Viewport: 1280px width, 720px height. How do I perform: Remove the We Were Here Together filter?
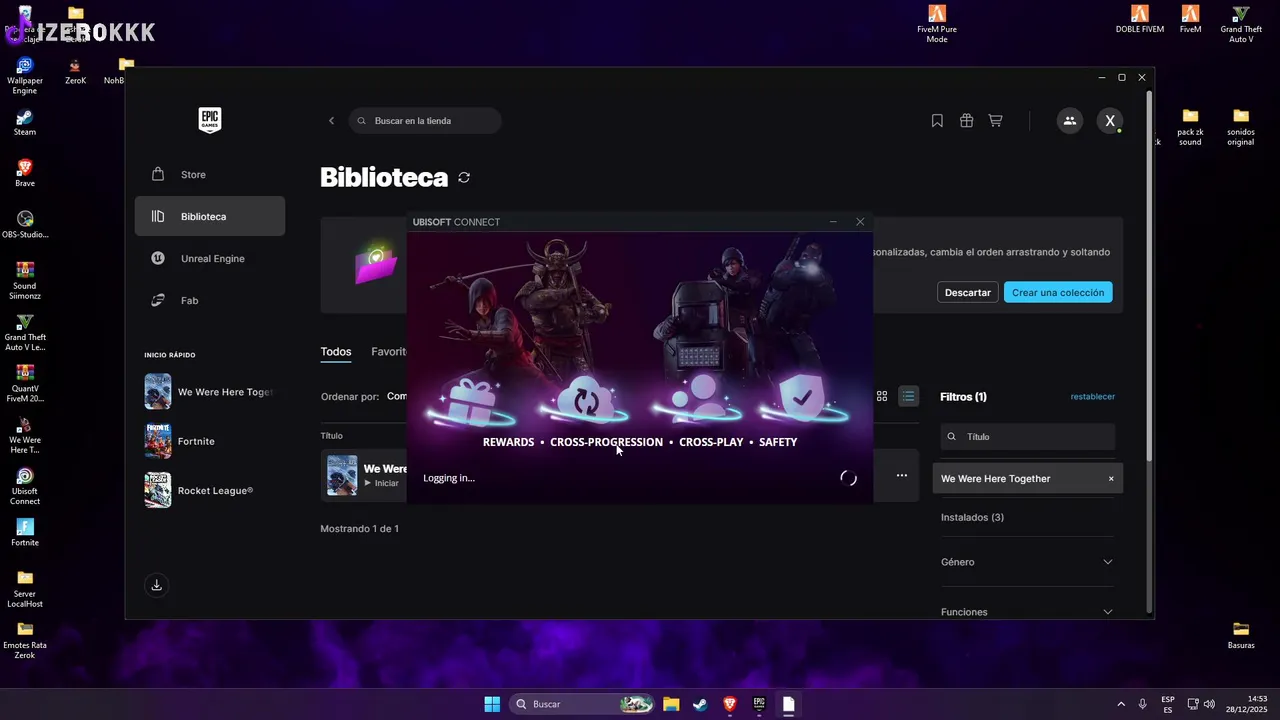1111,479
